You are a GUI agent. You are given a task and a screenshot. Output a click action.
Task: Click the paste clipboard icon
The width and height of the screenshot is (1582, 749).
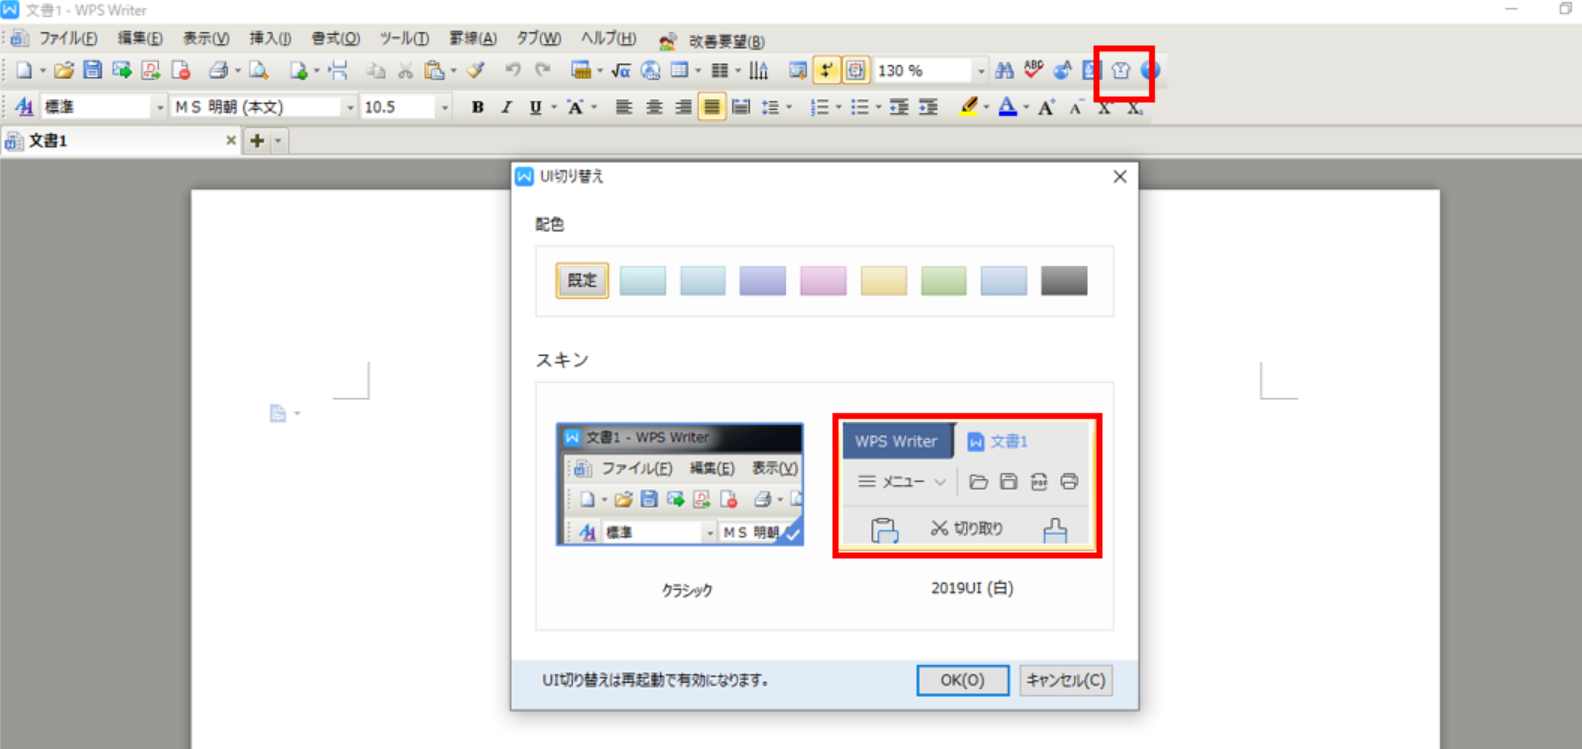pos(434,70)
